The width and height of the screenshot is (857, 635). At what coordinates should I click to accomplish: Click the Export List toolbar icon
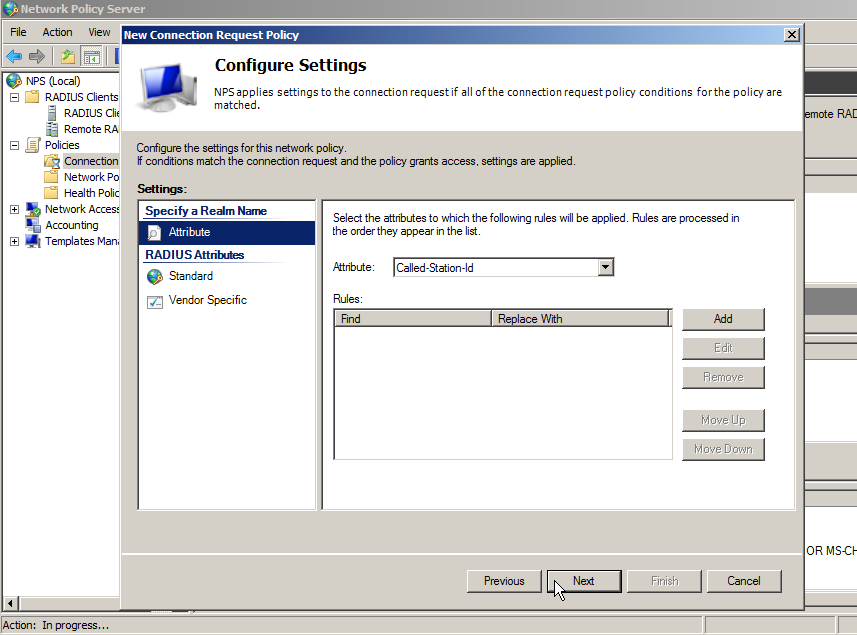point(68,56)
